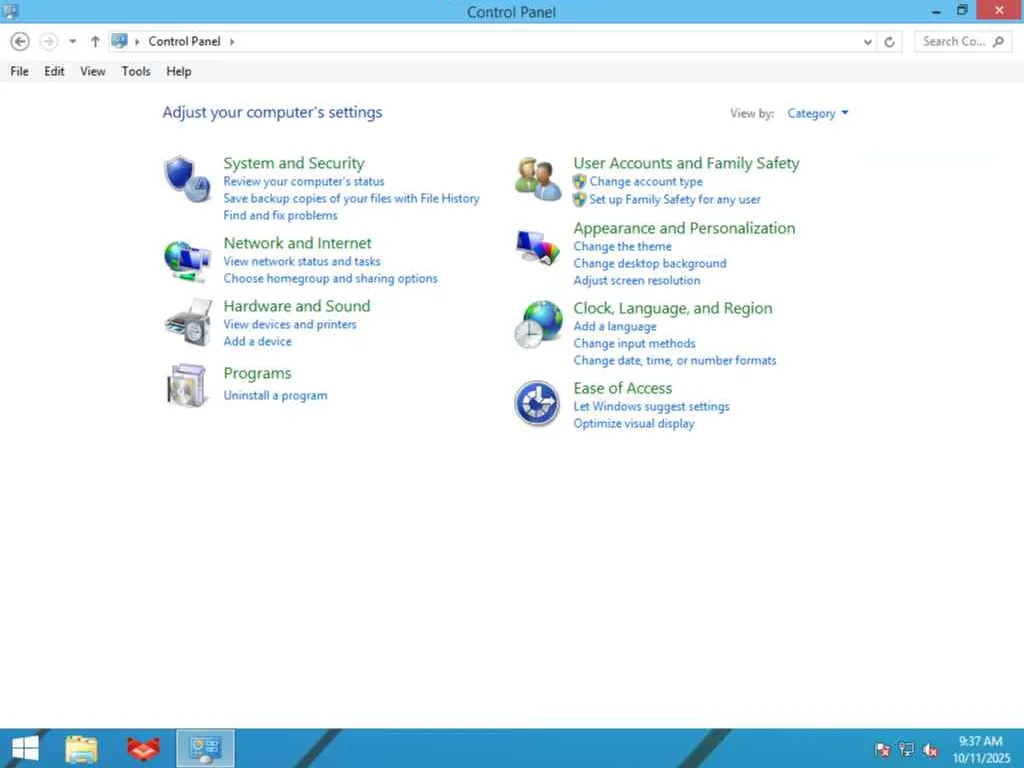Open the View by Category dropdown

pos(818,114)
